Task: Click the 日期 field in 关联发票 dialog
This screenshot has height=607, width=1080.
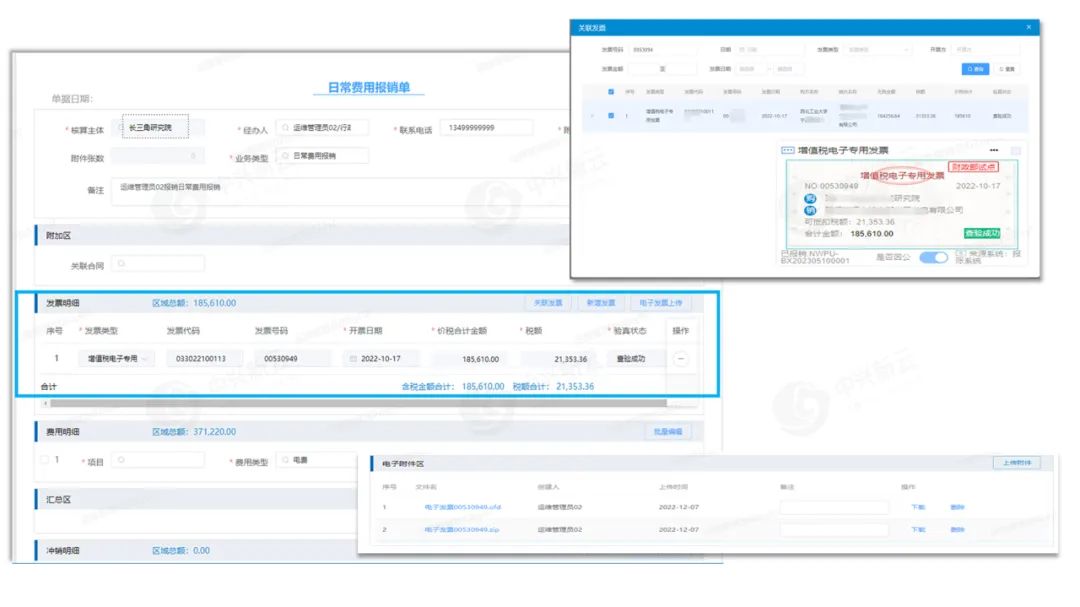Action: 770,50
